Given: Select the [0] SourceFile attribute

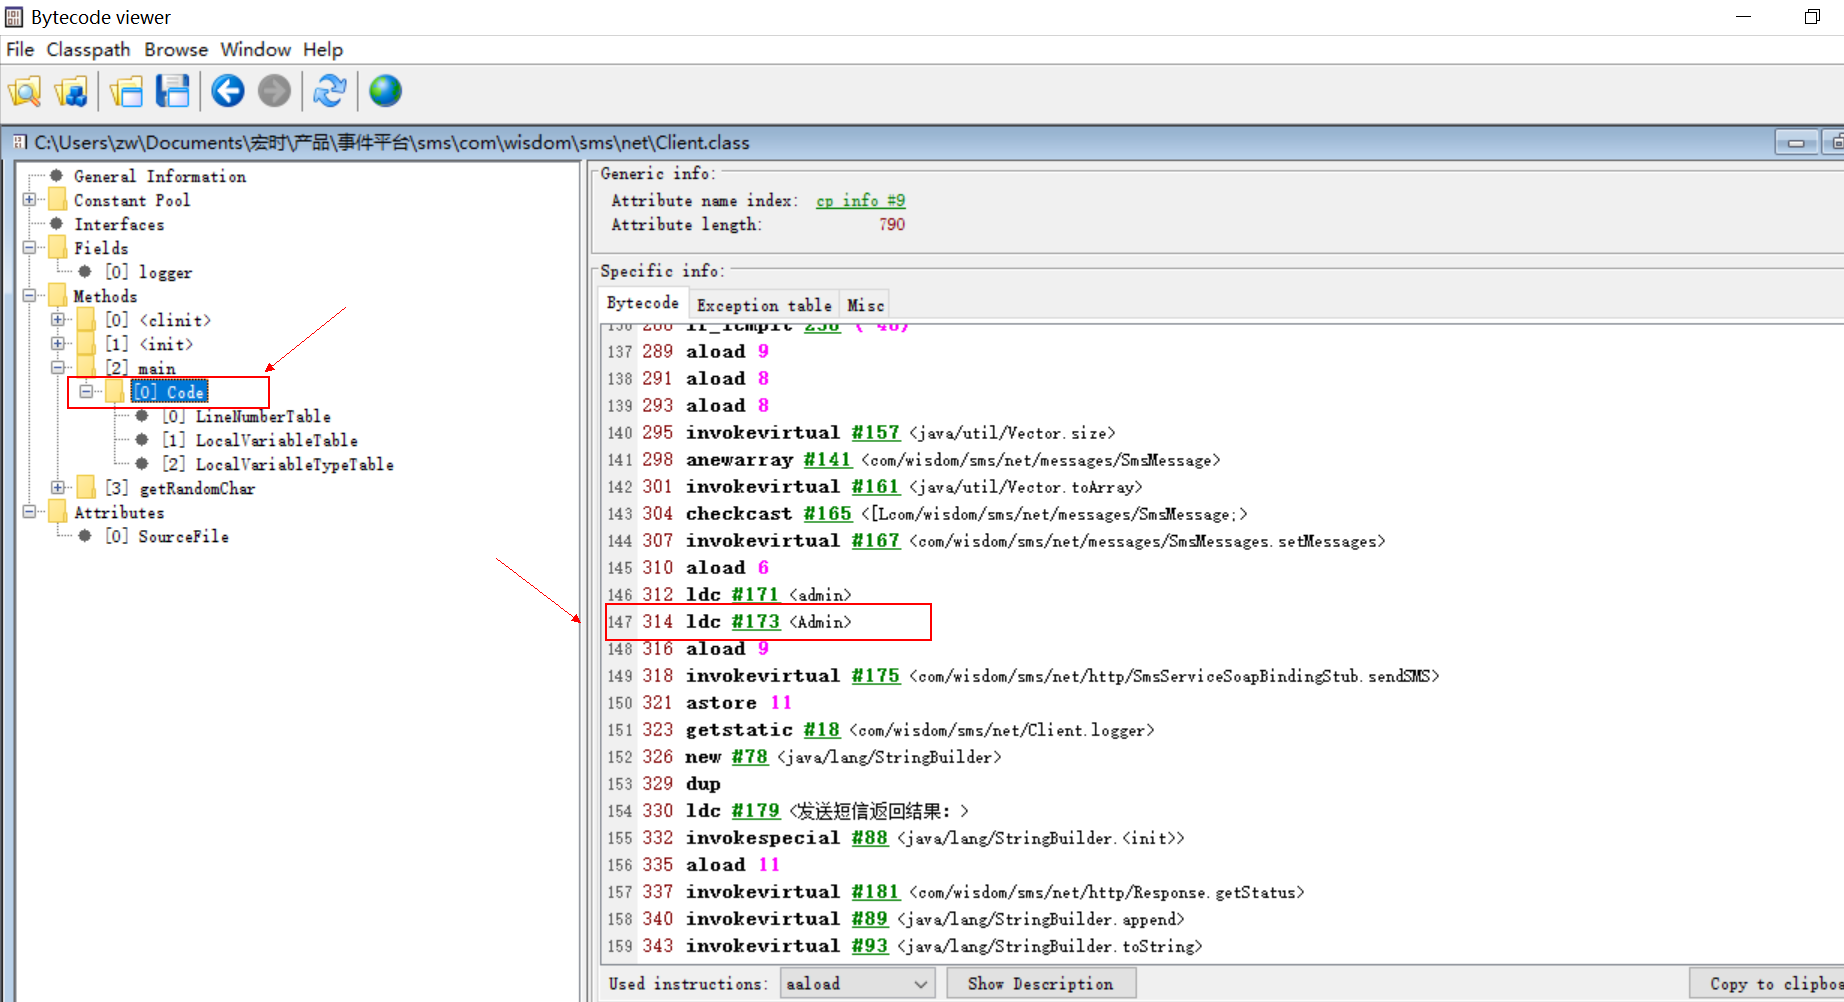Looking at the screenshot, I should point(167,536).
